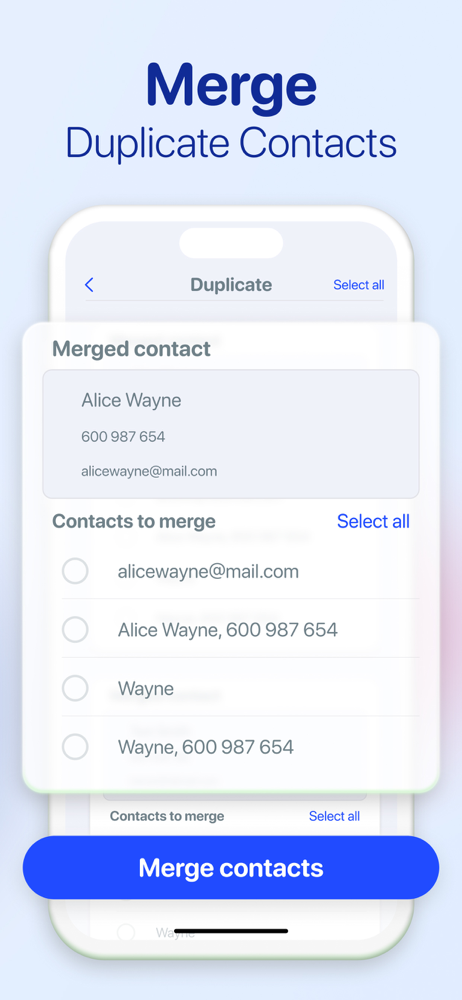Check the circle next to Alice Wayne, 600 987 654
462x1000 pixels.
[75, 629]
